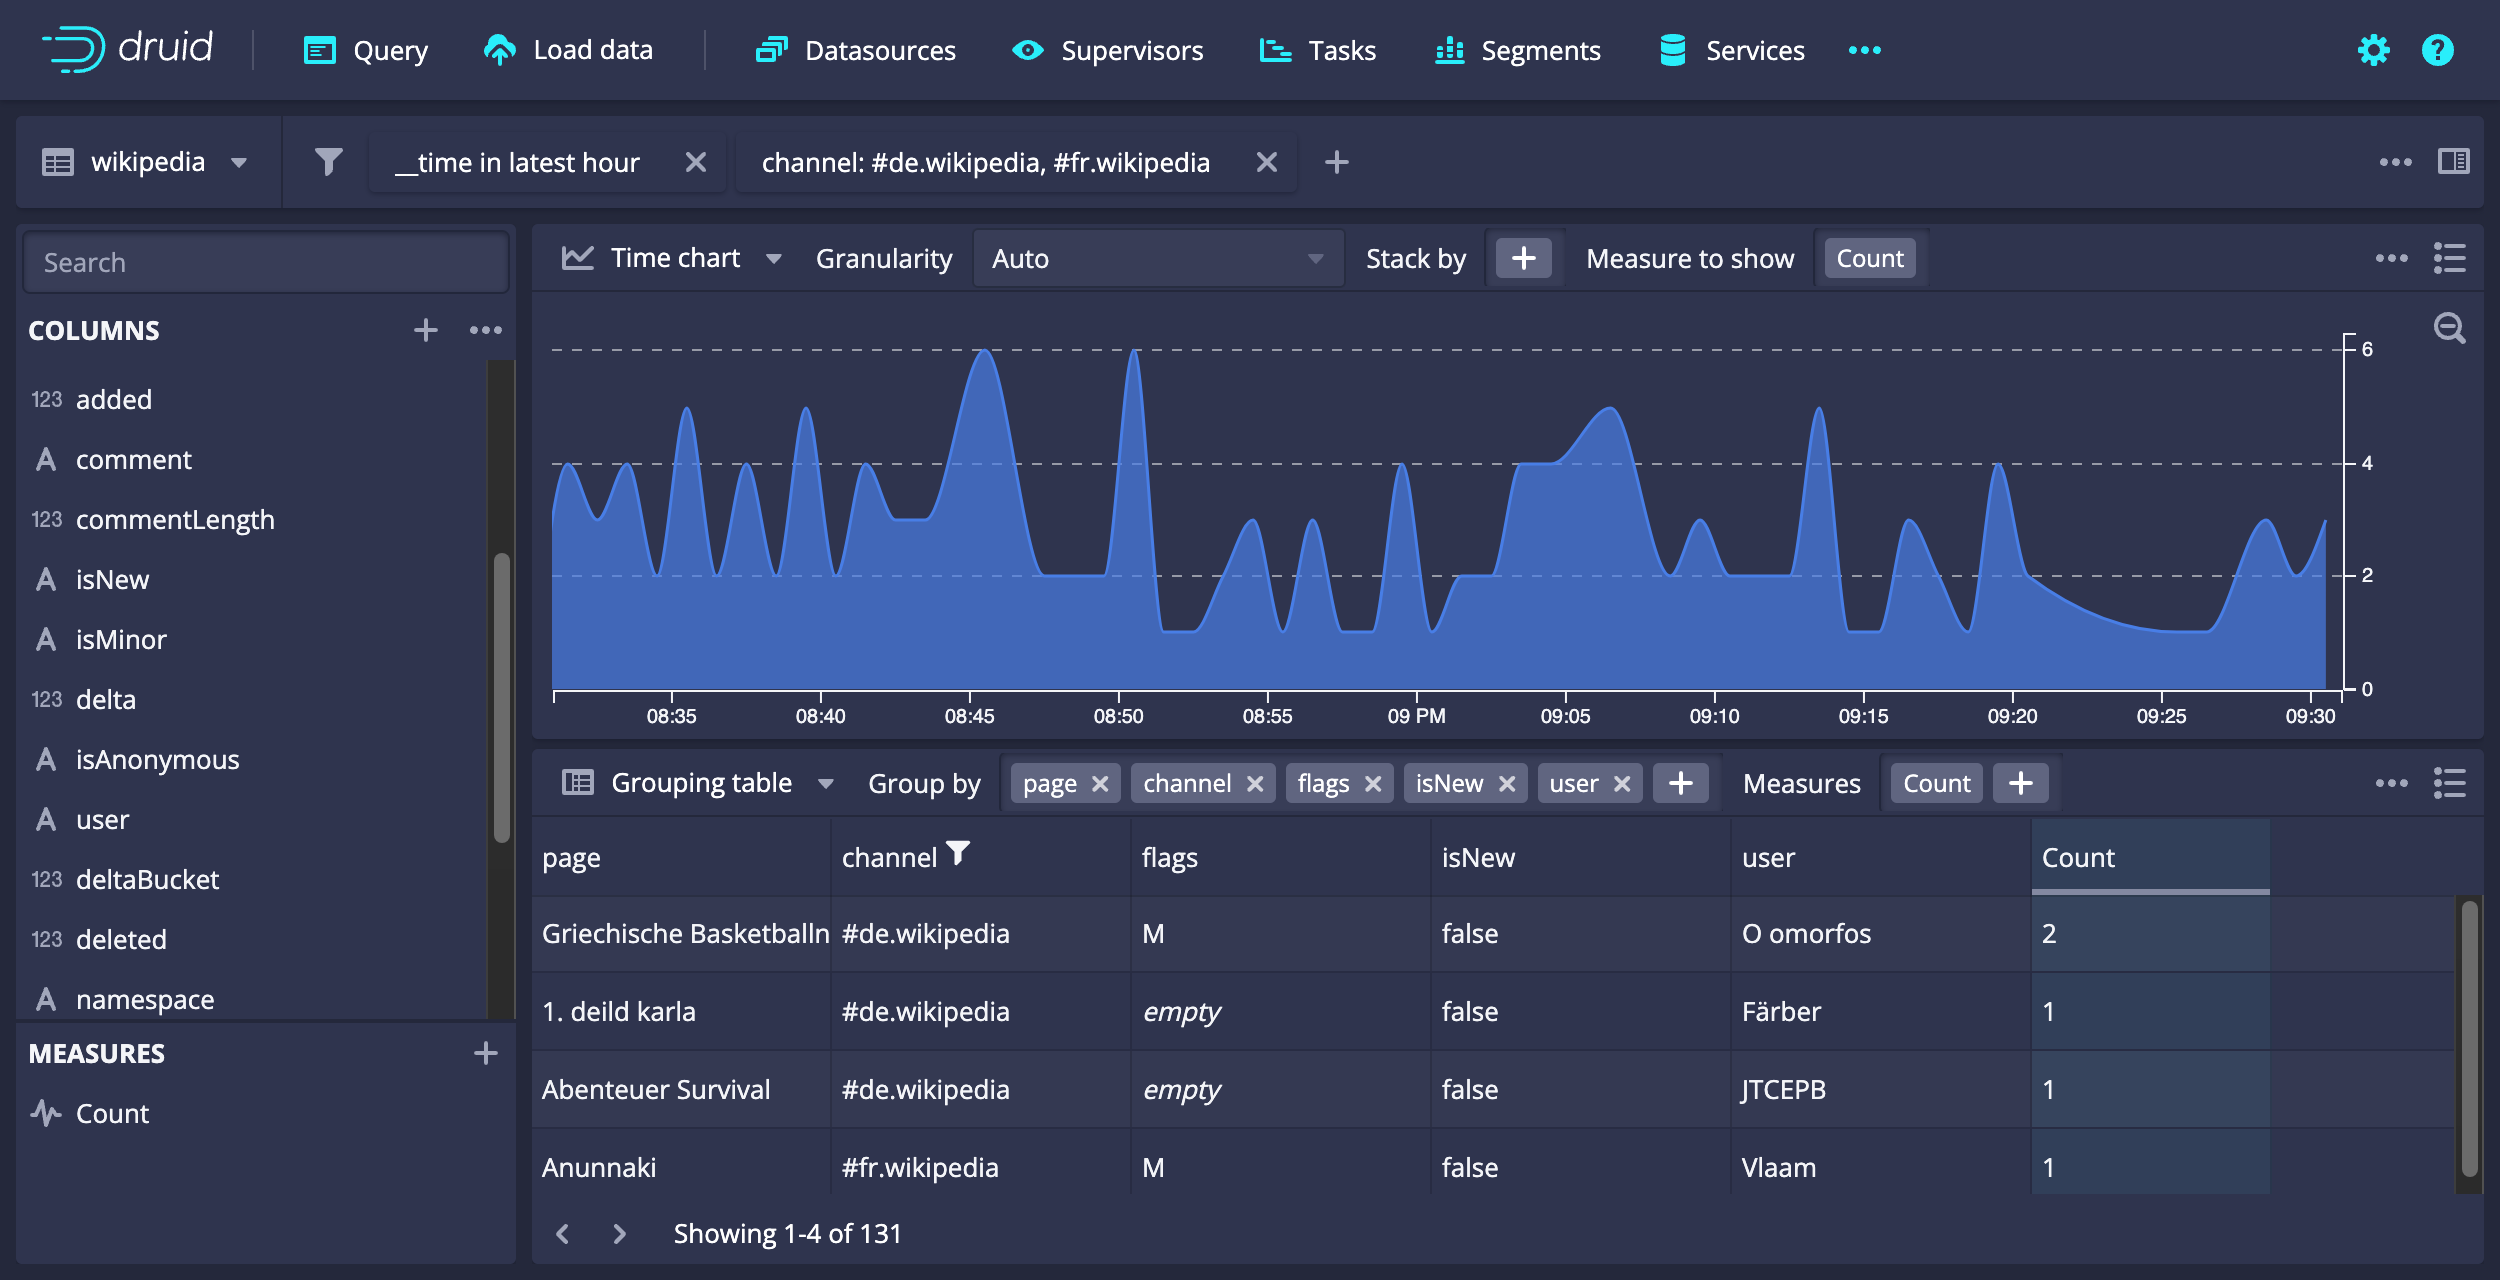2500x1280 pixels.
Task: Remove the channel filter pill
Action: [x=1266, y=162]
